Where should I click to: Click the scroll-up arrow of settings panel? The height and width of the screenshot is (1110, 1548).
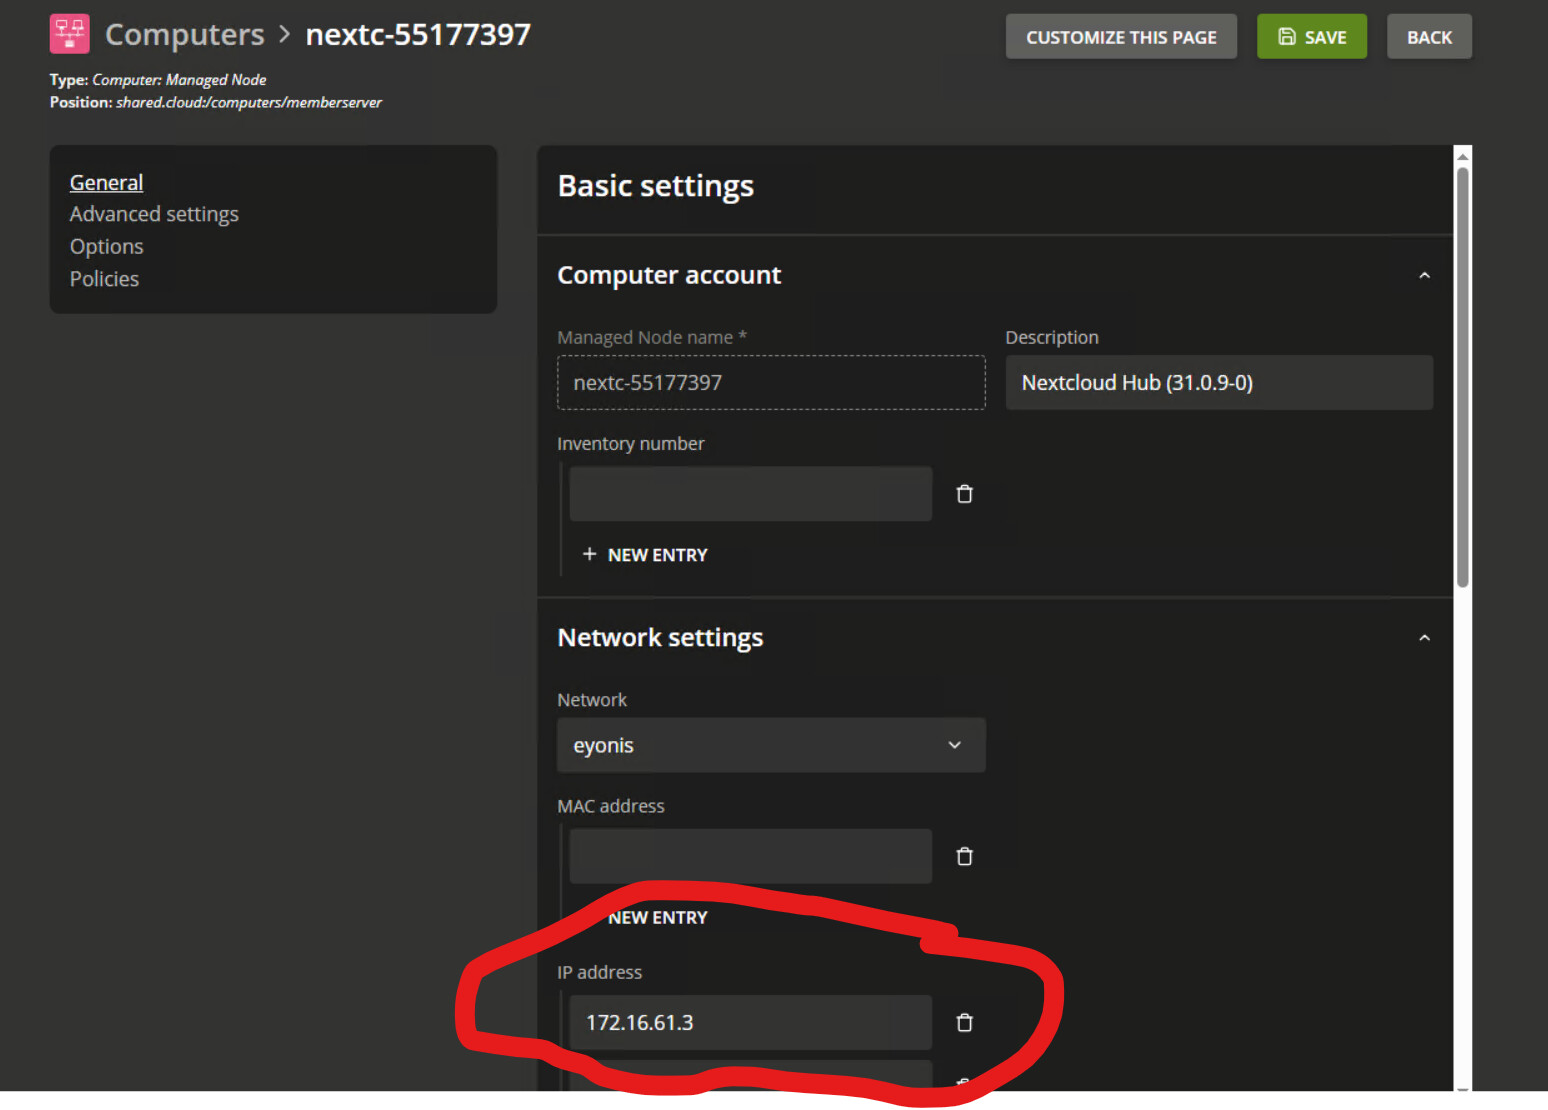(x=1462, y=156)
